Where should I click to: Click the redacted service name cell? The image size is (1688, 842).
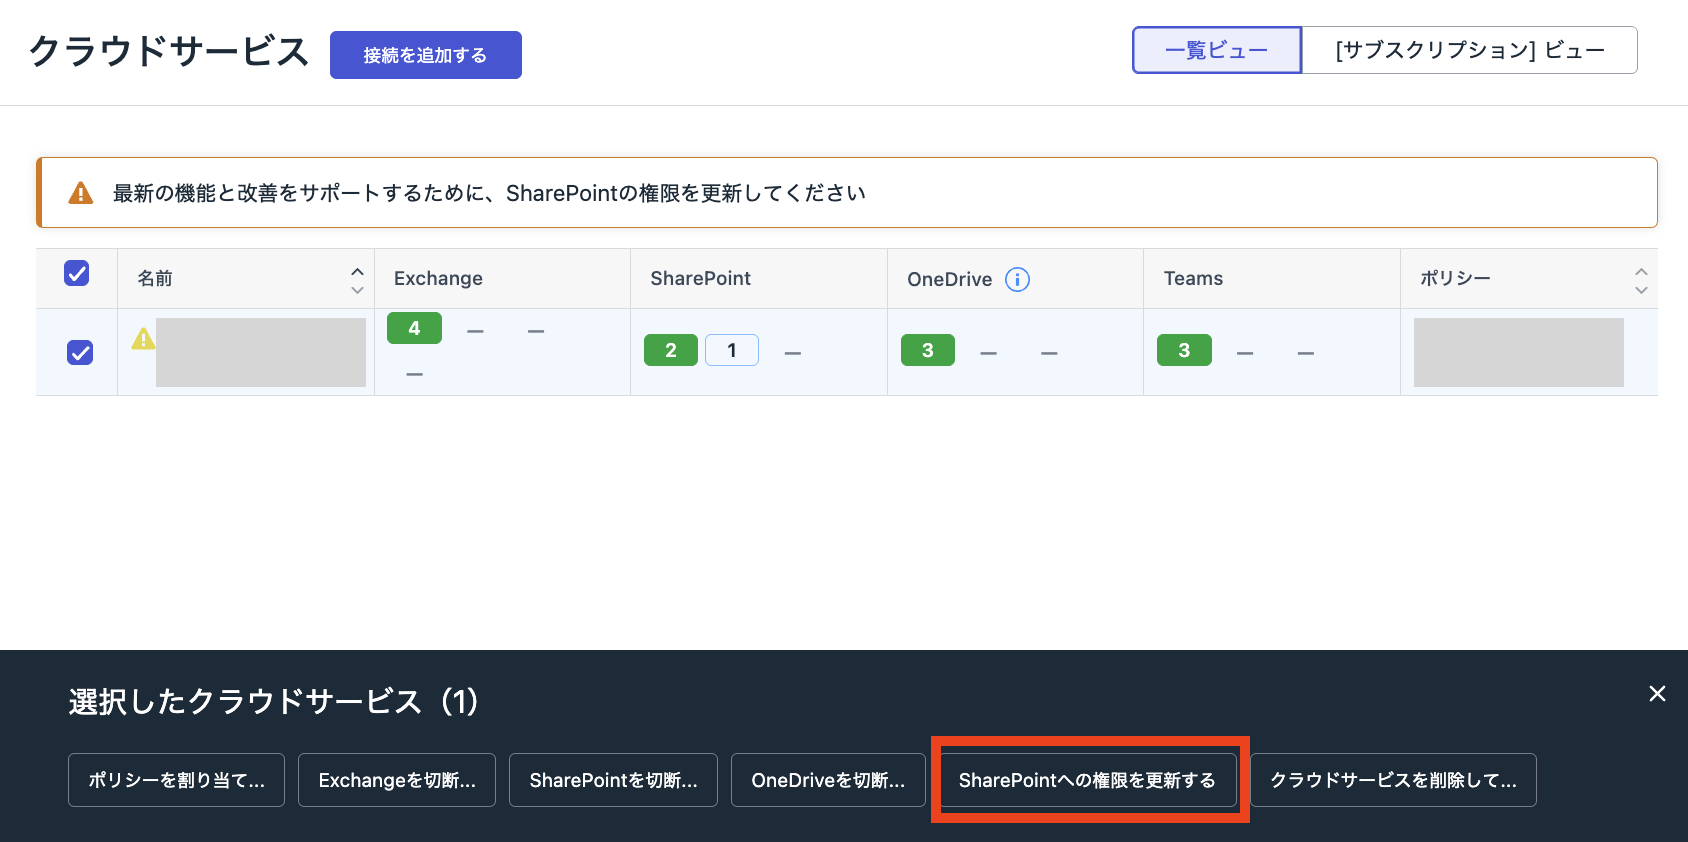point(261,352)
